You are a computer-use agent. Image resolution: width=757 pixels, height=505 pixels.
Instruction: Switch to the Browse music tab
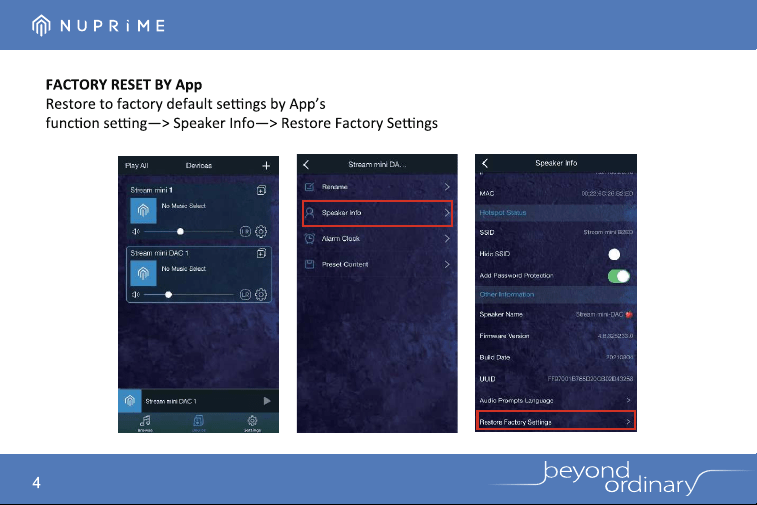pos(145,422)
